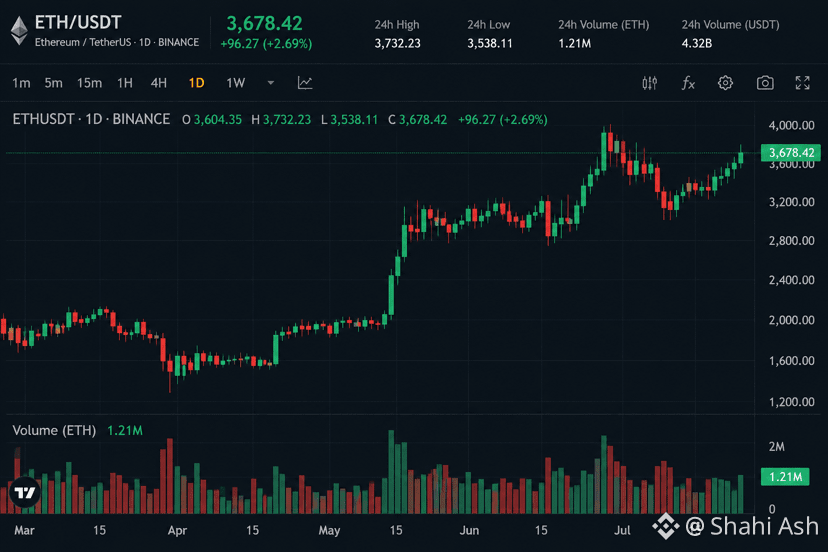Click the 2,000.00 price axis tick
The width and height of the screenshot is (828, 552).
[792, 320]
